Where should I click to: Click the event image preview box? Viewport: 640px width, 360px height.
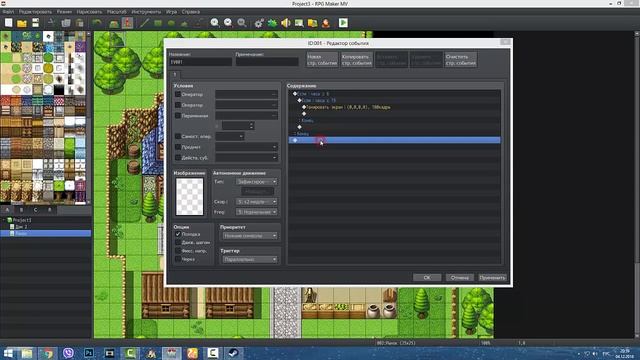pyautogui.click(x=189, y=197)
